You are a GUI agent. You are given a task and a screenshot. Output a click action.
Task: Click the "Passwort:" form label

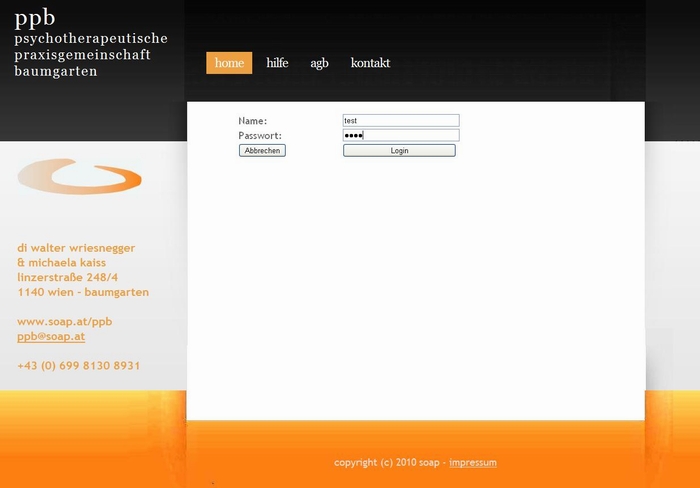coord(259,135)
